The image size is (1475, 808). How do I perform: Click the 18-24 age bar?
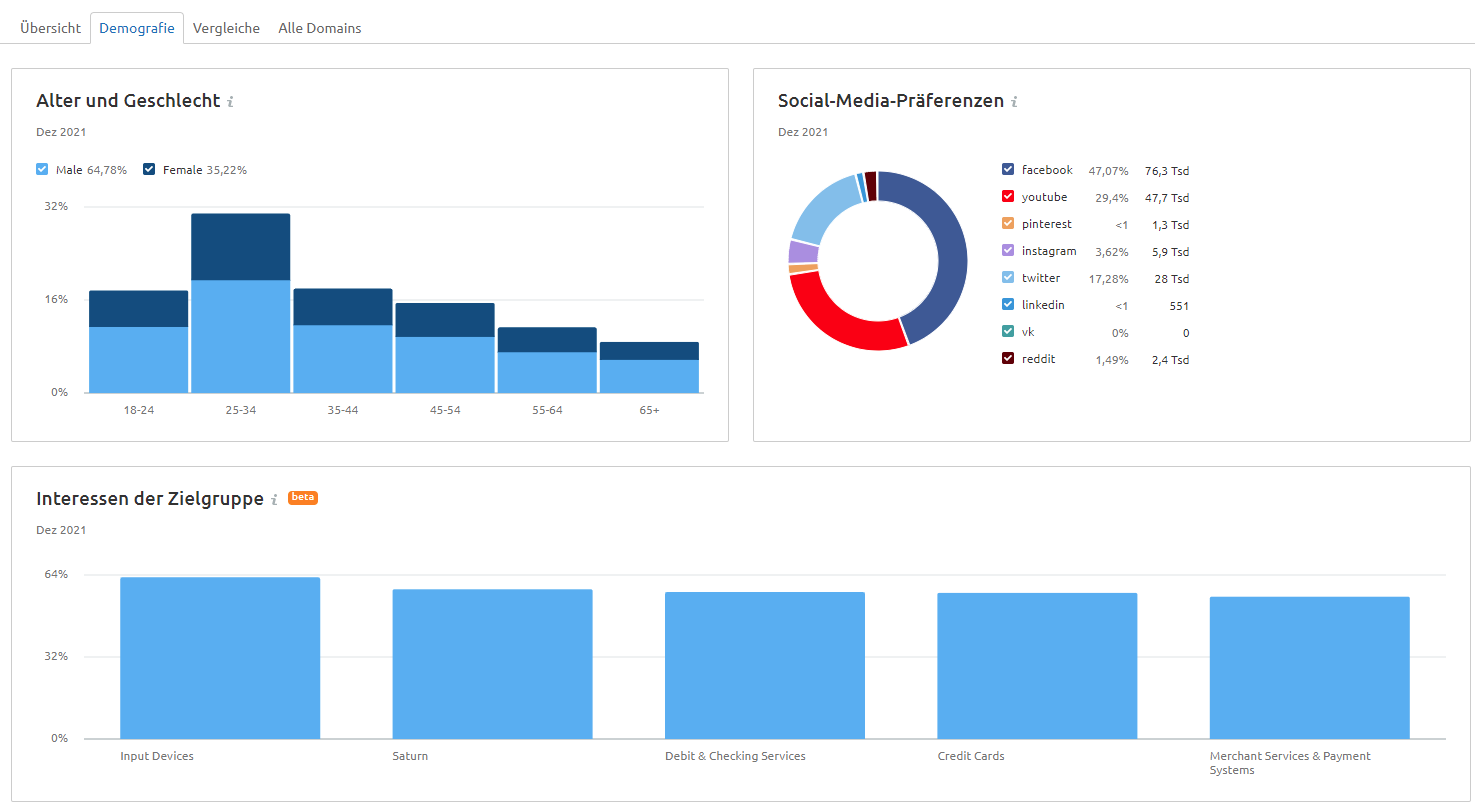(x=139, y=342)
